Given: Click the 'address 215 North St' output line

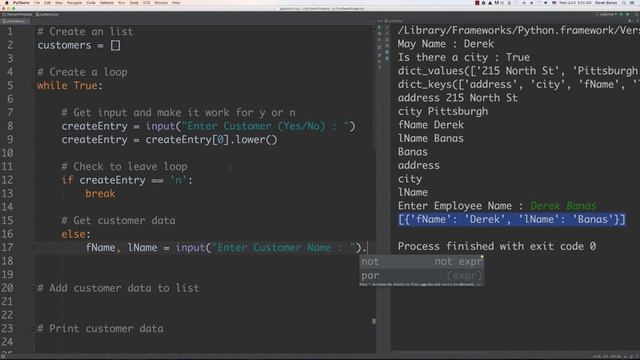Looking at the screenshot, I should 458,98.
